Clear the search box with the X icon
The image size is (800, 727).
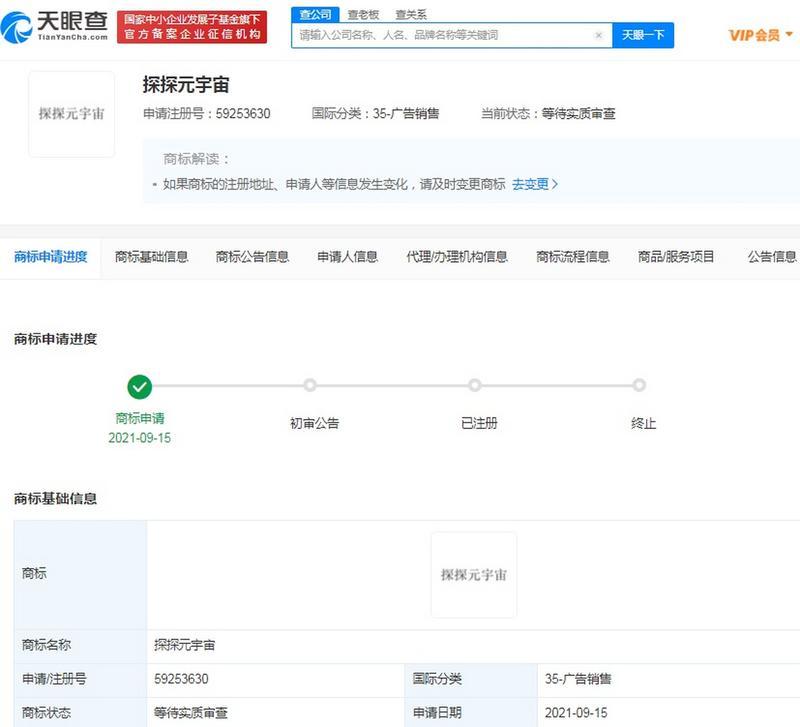point(598,35)
